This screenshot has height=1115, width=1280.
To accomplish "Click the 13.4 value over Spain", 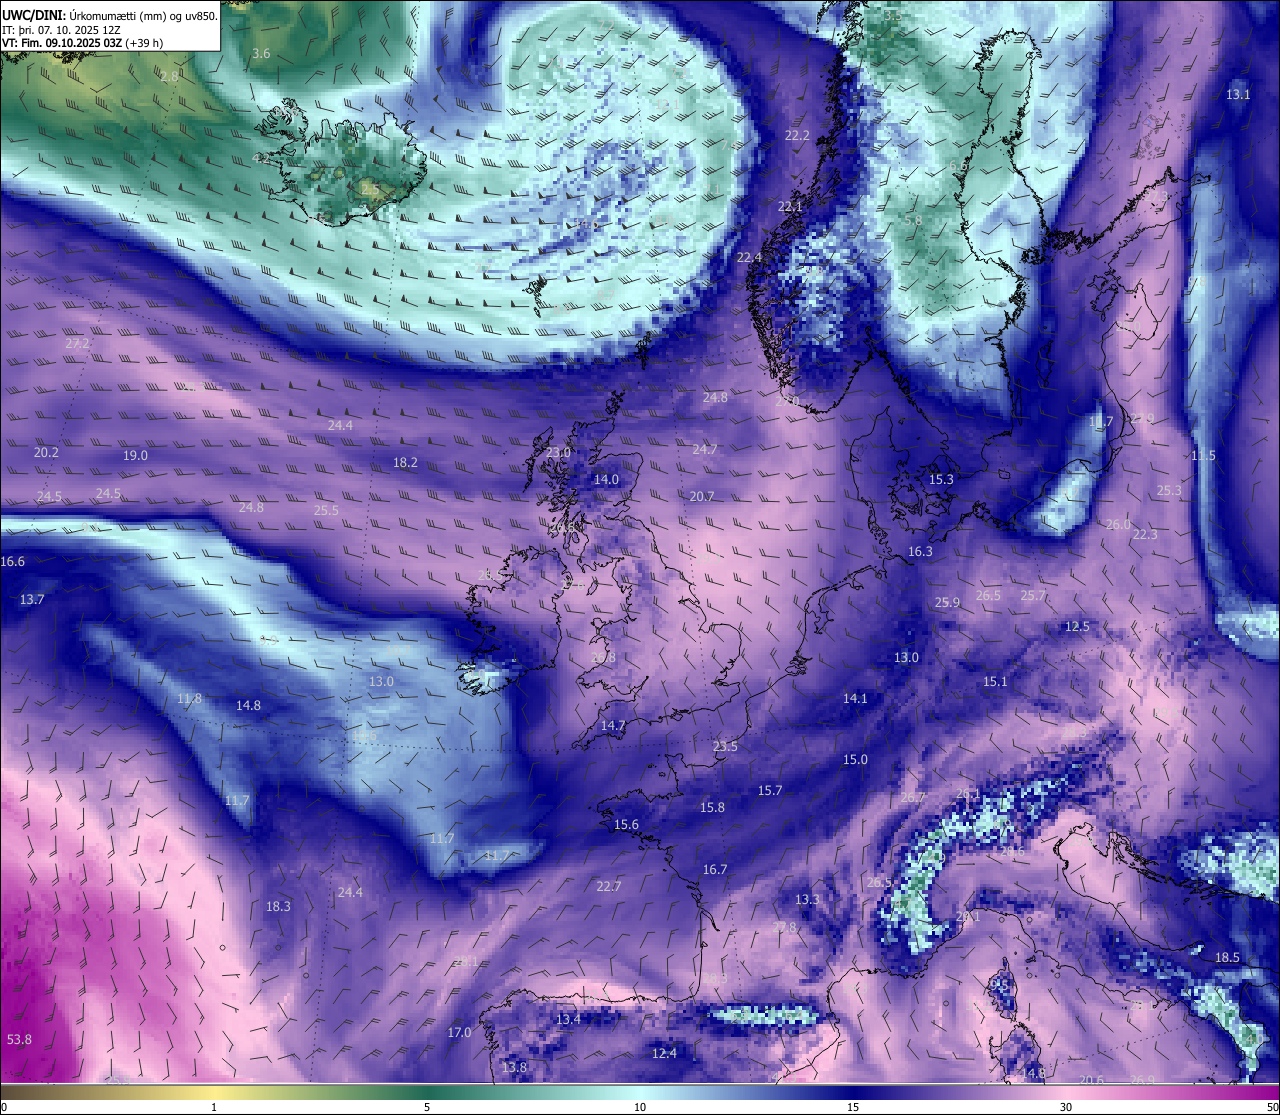I will [568, 1019].
